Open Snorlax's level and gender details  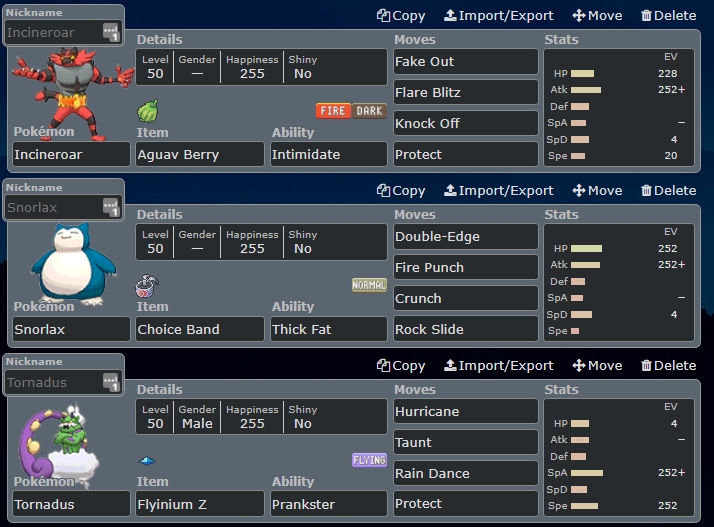261,242
